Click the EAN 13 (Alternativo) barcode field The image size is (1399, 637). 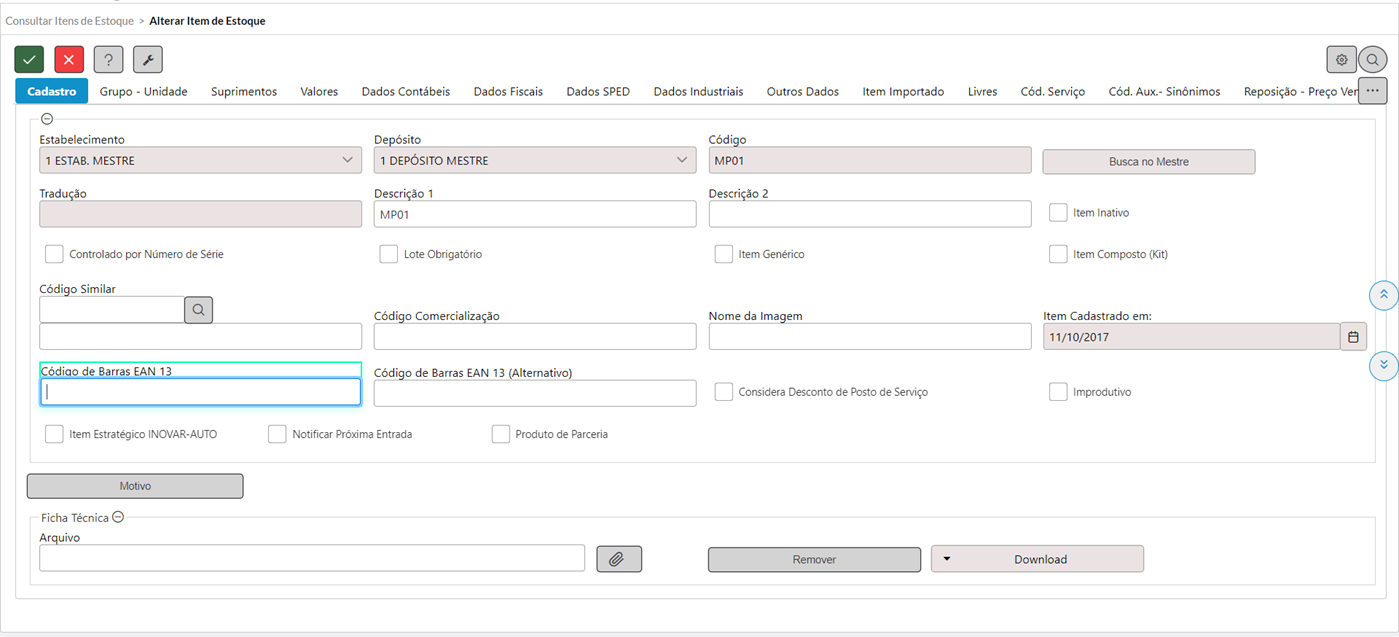(535, 393)
